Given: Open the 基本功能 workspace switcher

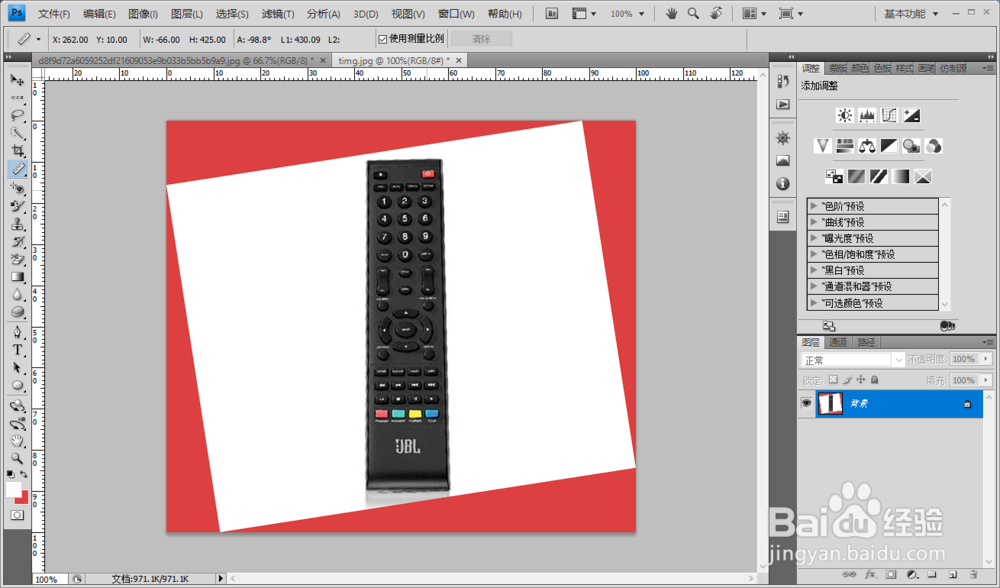Looking at the screenshot, I should tap(910, 13).
